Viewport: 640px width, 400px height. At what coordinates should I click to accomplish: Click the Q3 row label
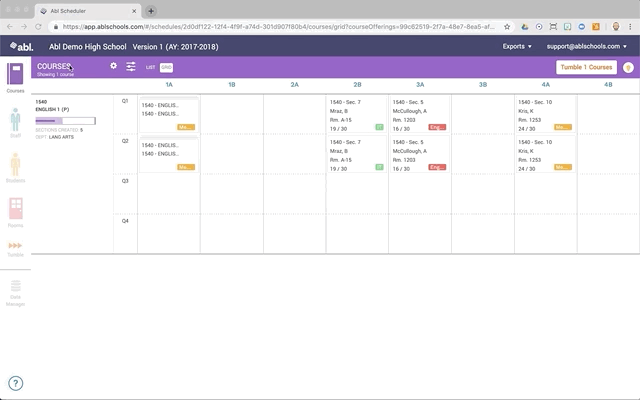tap(125, 181)
